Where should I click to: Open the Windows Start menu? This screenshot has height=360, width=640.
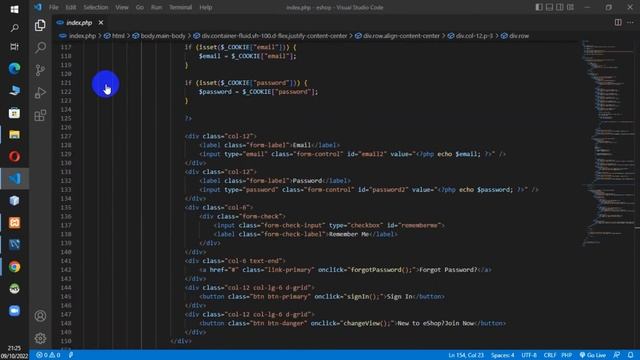(14, 9)
